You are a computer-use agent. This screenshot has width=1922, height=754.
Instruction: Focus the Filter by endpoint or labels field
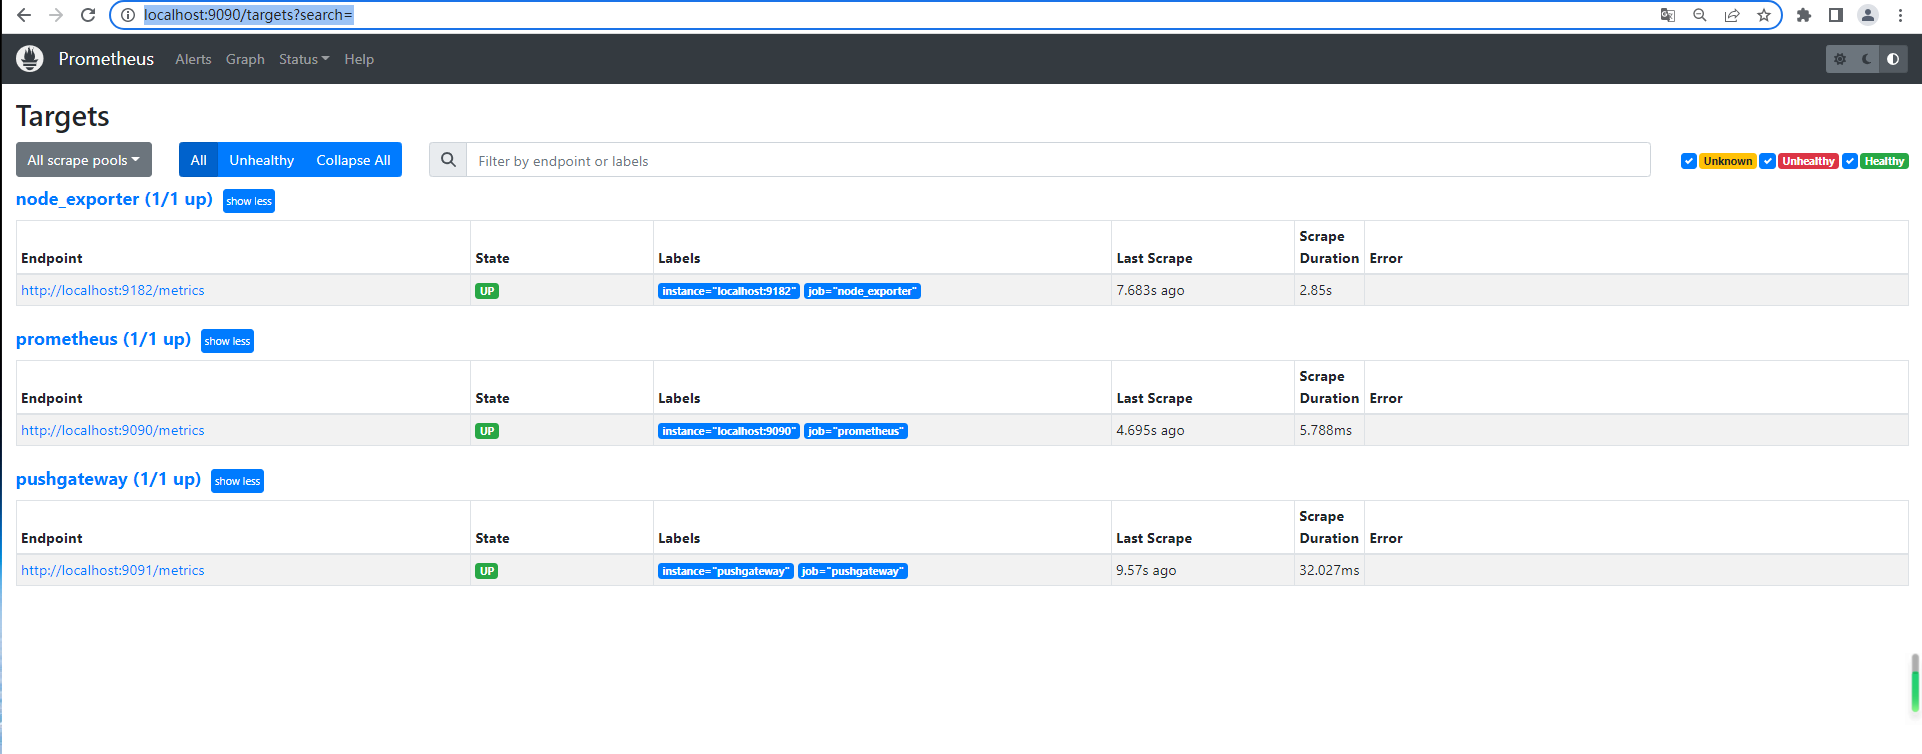pos(1058,160)
